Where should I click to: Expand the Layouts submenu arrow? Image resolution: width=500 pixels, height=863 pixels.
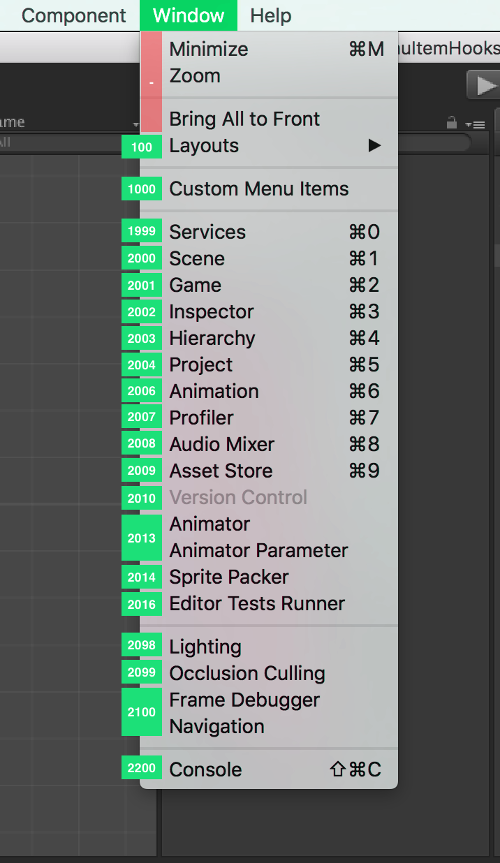click(374, 145)
